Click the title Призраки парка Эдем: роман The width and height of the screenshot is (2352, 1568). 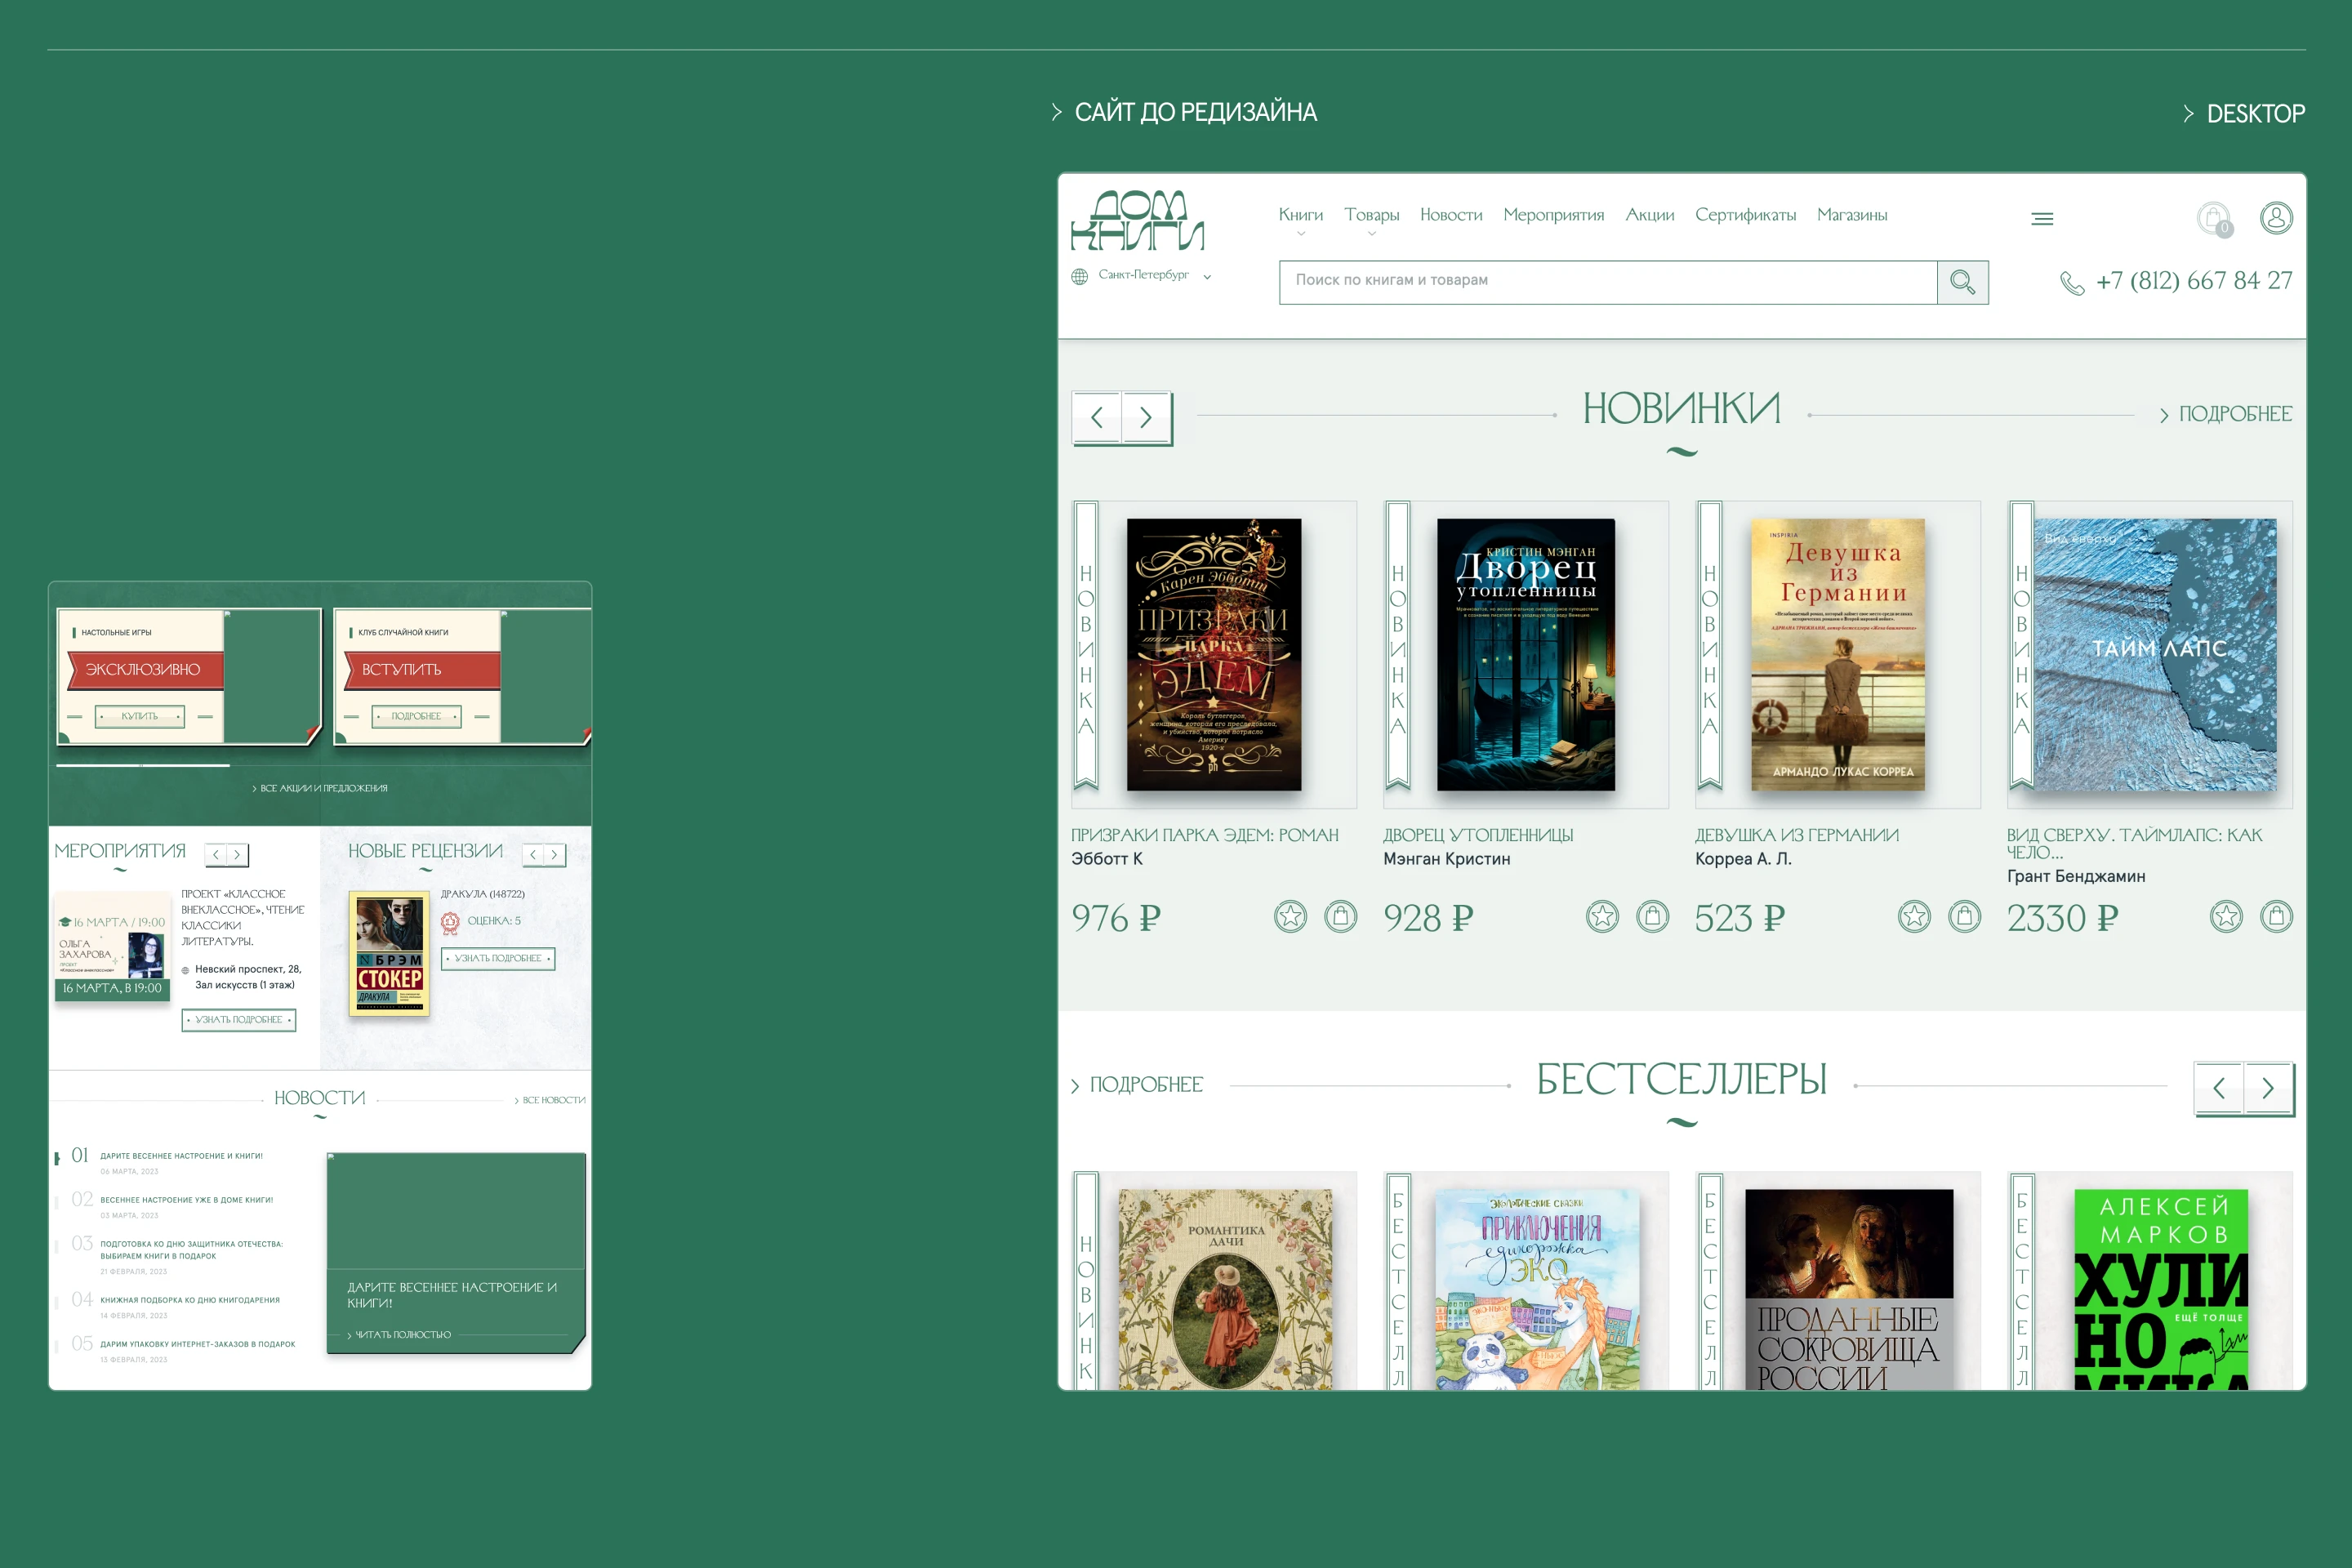click(x=1204, y=836)
